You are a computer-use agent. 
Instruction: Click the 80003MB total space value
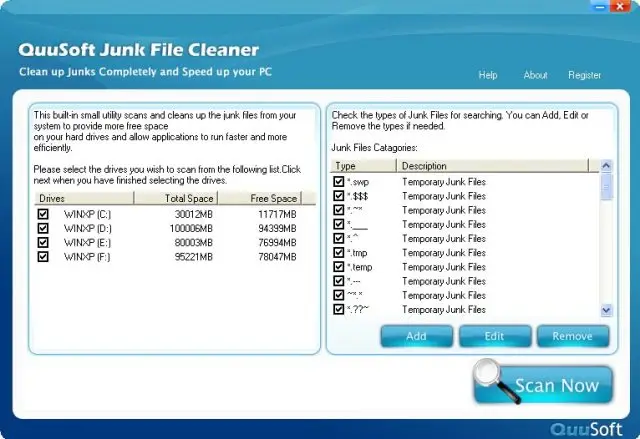[193, 243]
